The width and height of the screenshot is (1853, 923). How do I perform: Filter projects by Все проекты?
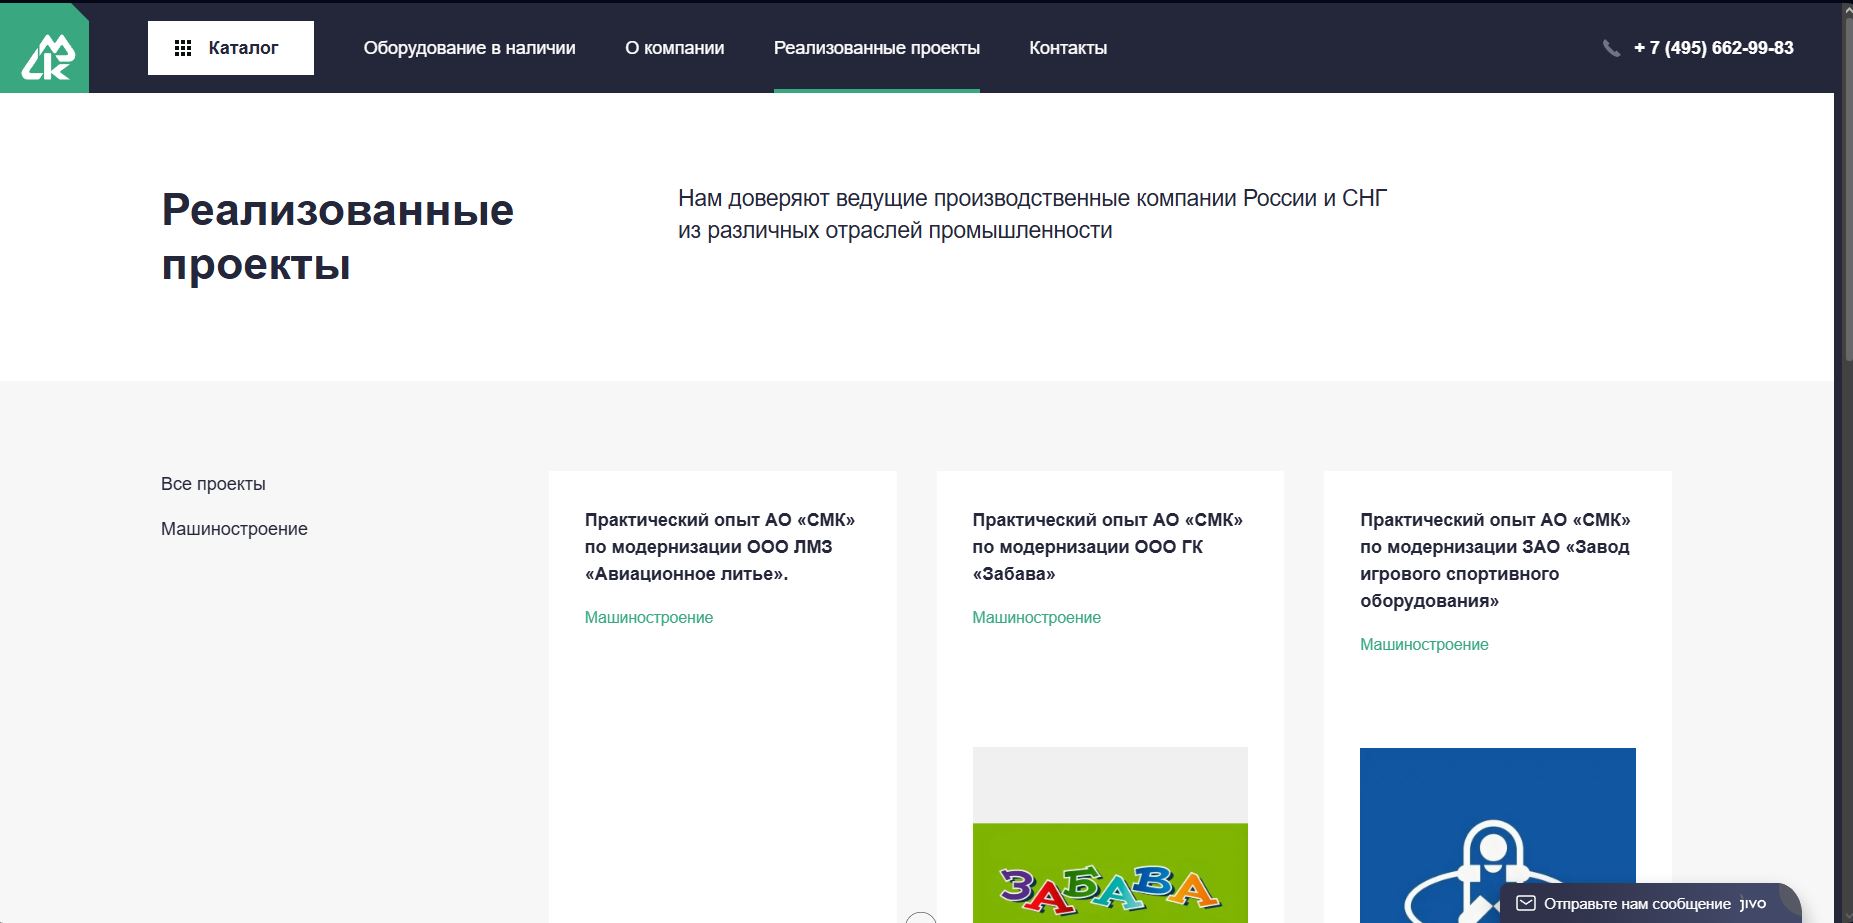213,484
